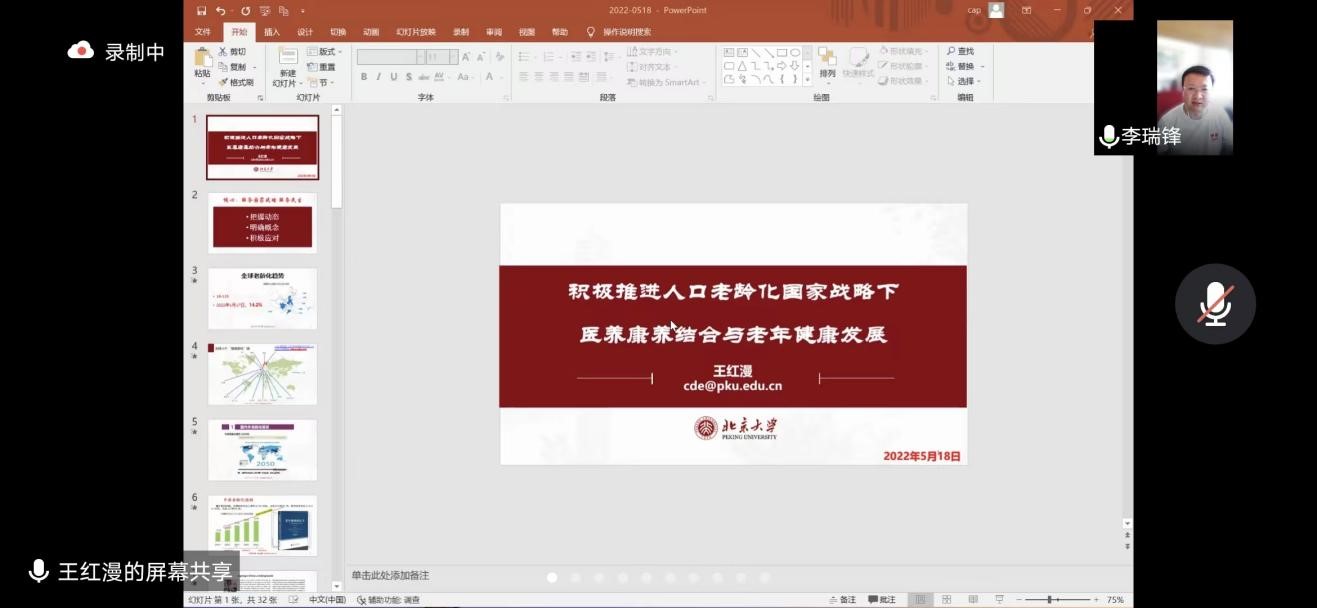Viewport: 1317px width, 608px height.
Task: Open the Insert (插入) ribbon tab
Action: click(271, 32)
